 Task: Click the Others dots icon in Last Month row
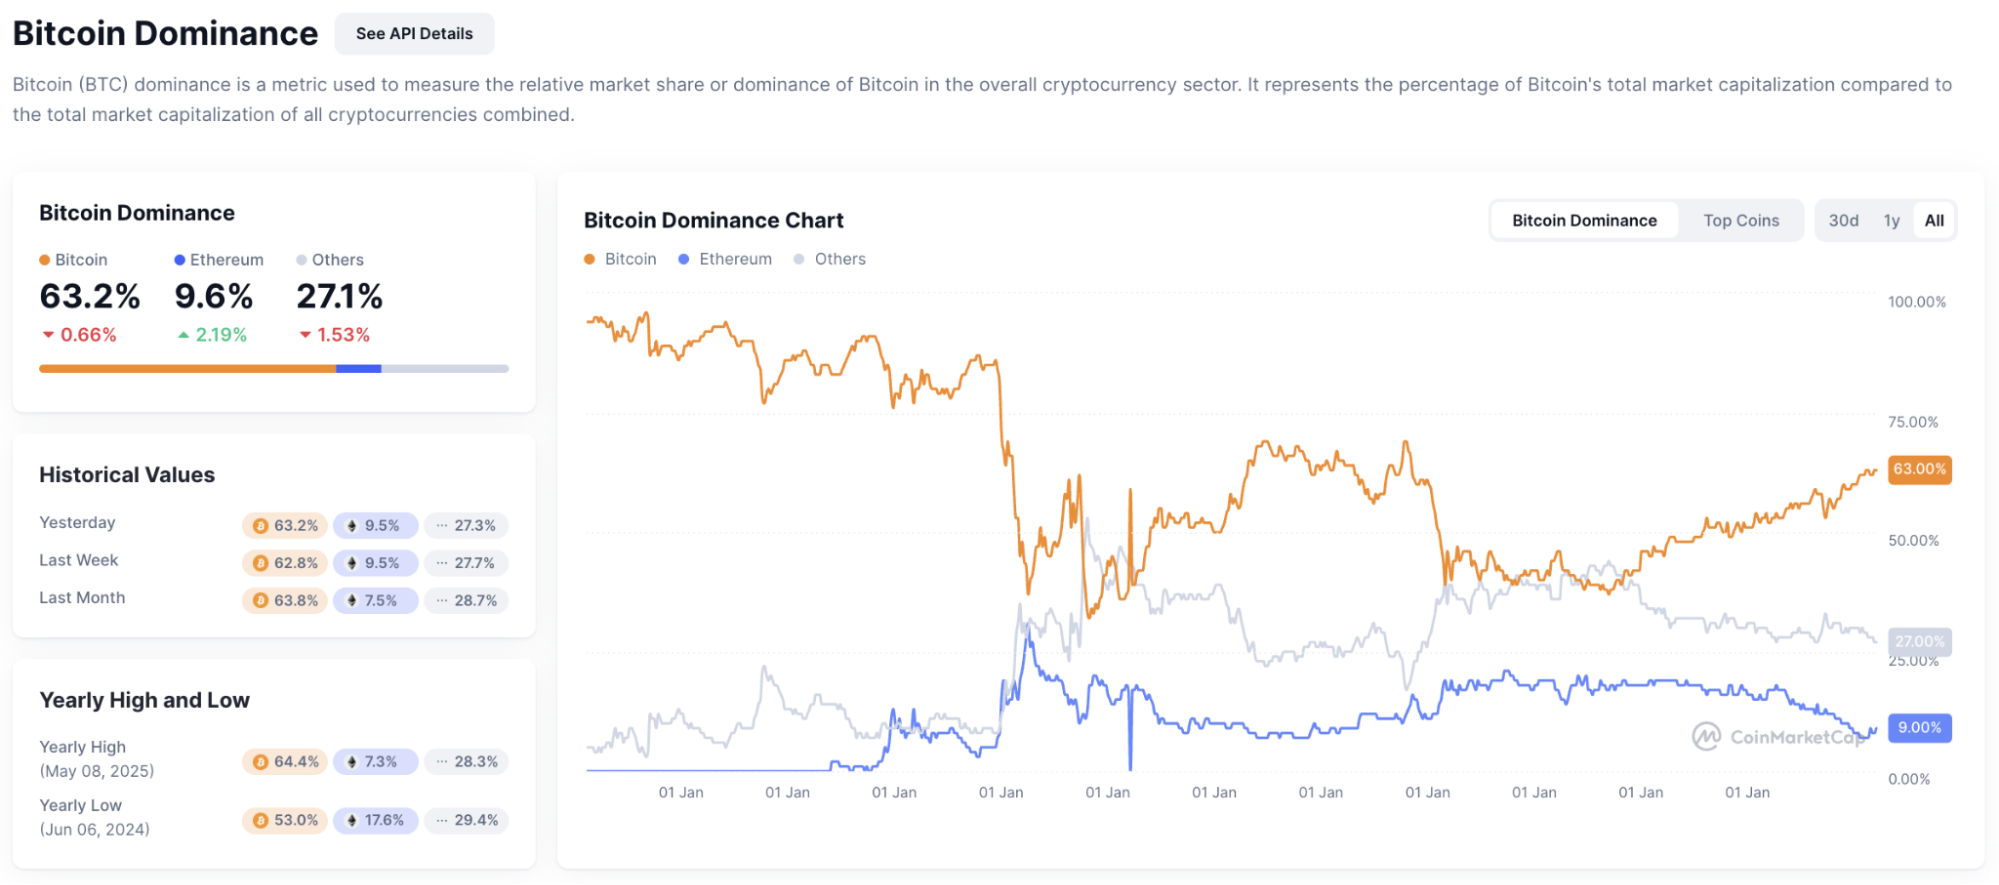click(441, 600)
